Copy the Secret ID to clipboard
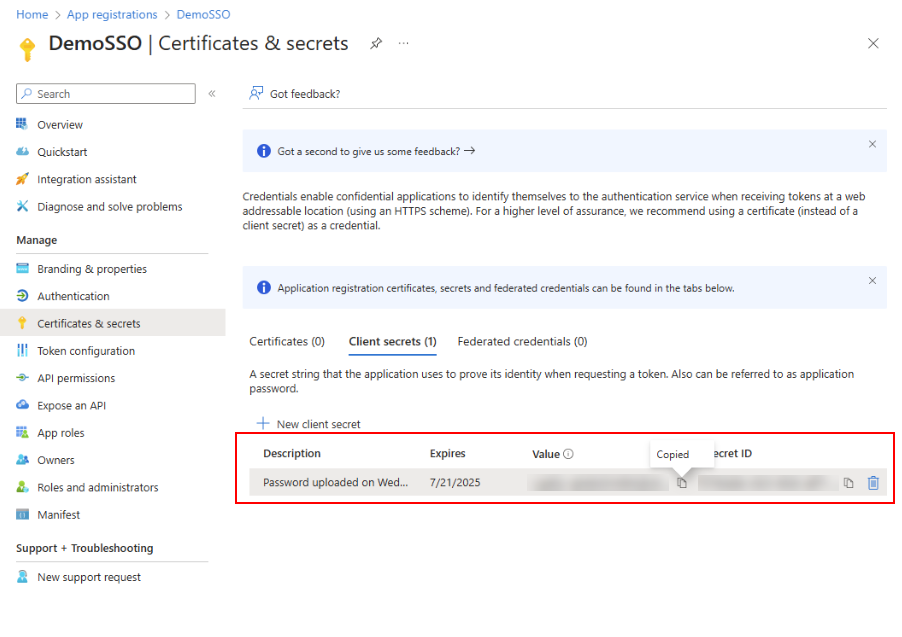This screenshot has height=637, width=902. point(848,483)
